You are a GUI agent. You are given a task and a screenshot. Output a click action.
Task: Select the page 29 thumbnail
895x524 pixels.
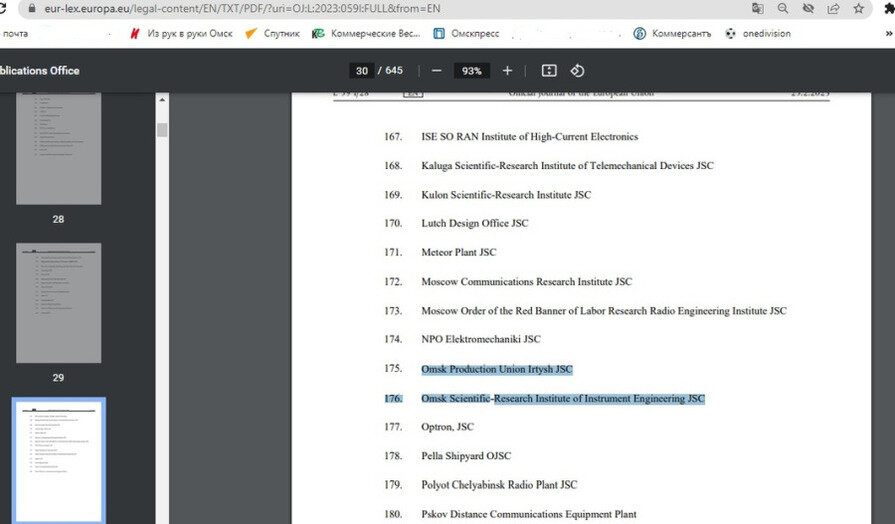[x=58, y=303]
